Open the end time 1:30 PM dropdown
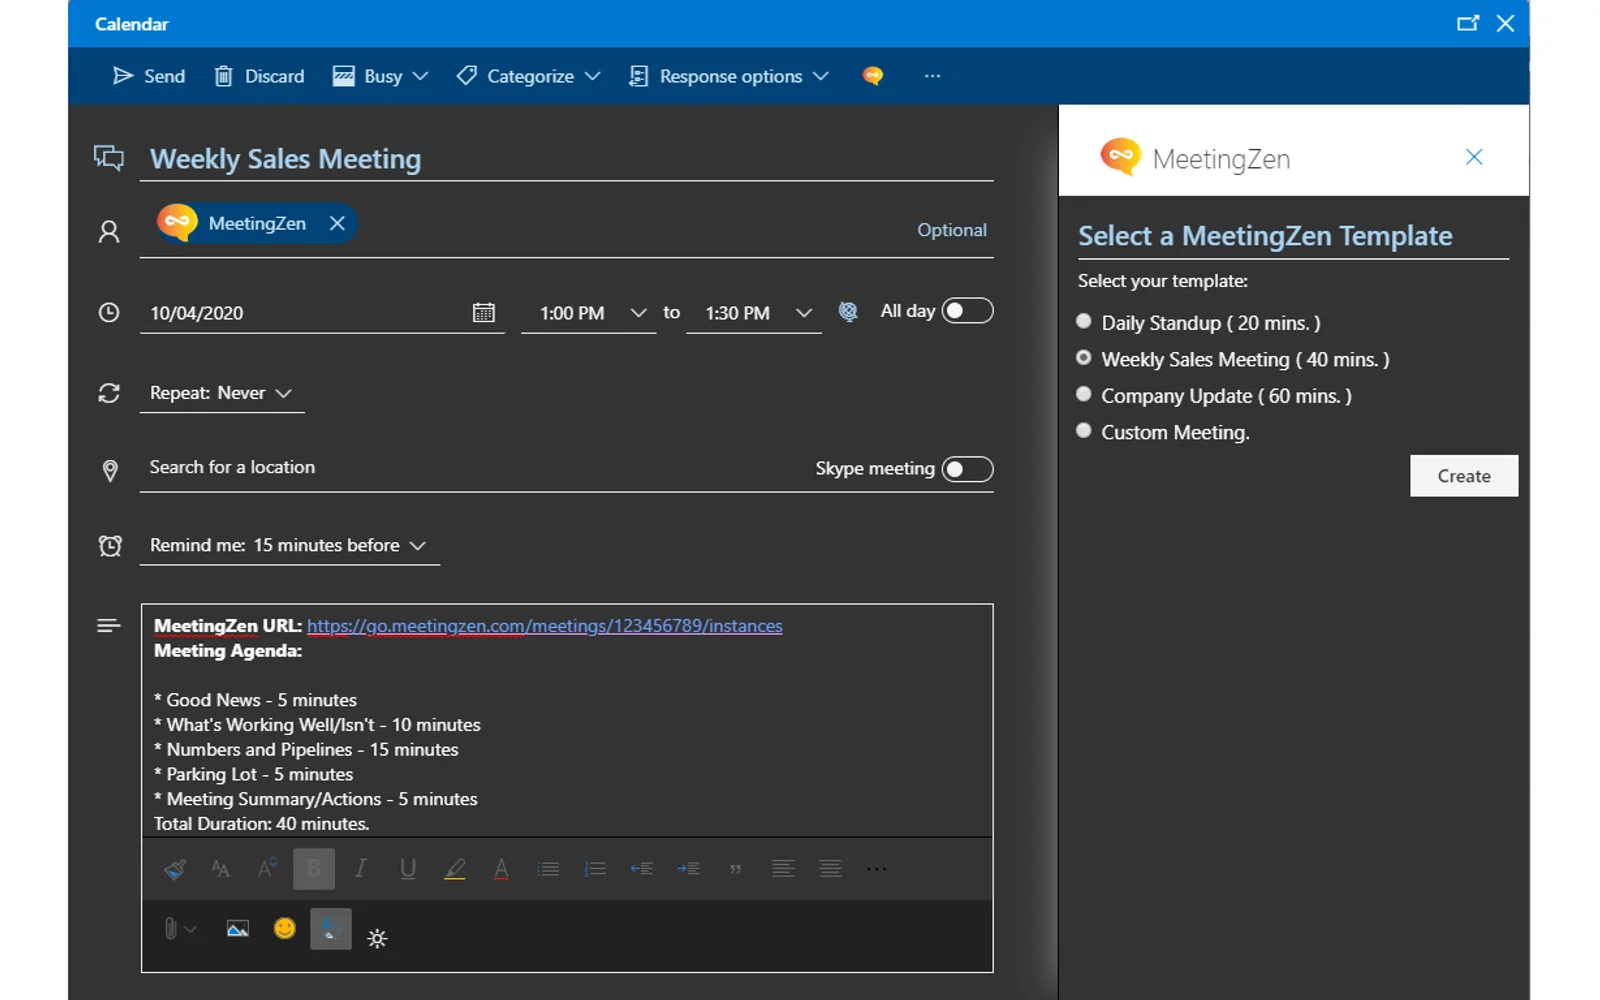Viewport: 1600px width, 1000px height. (754, 313)
